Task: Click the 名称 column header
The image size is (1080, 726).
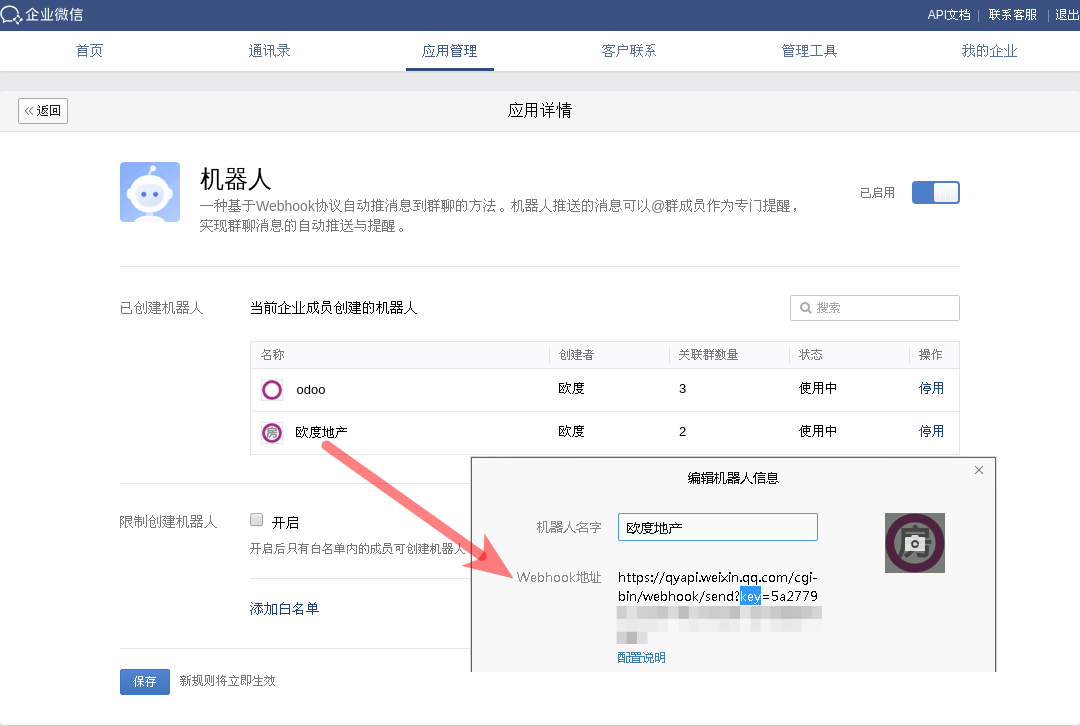Action: pos(273,355)
